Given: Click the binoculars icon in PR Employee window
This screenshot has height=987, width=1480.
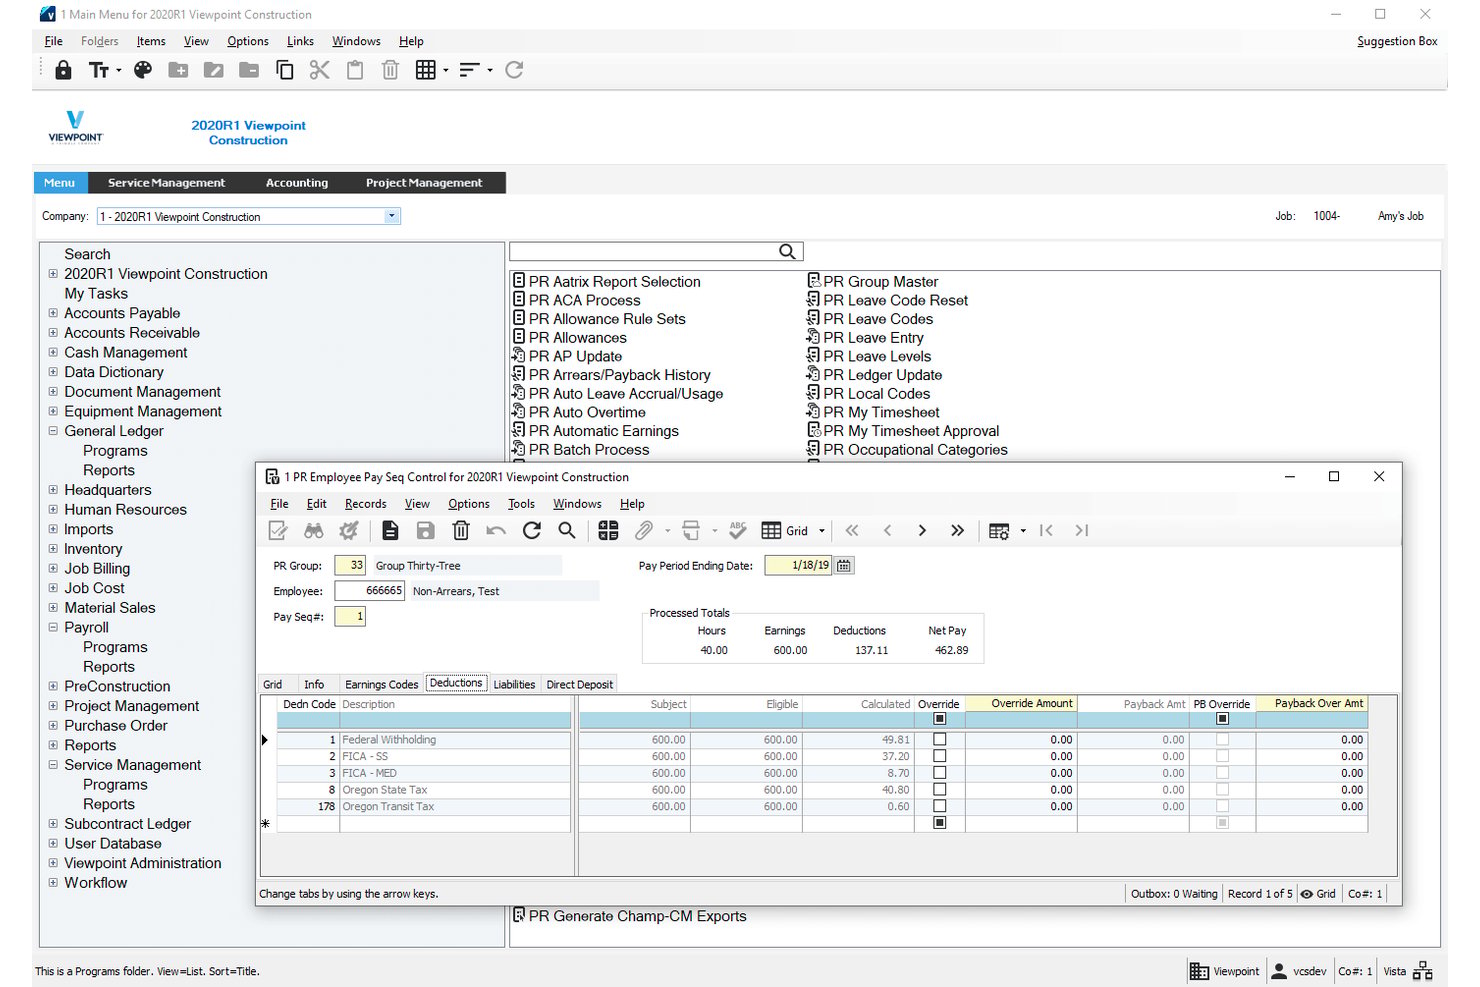Looking at the screenshot, I should (x=314, y=531).
